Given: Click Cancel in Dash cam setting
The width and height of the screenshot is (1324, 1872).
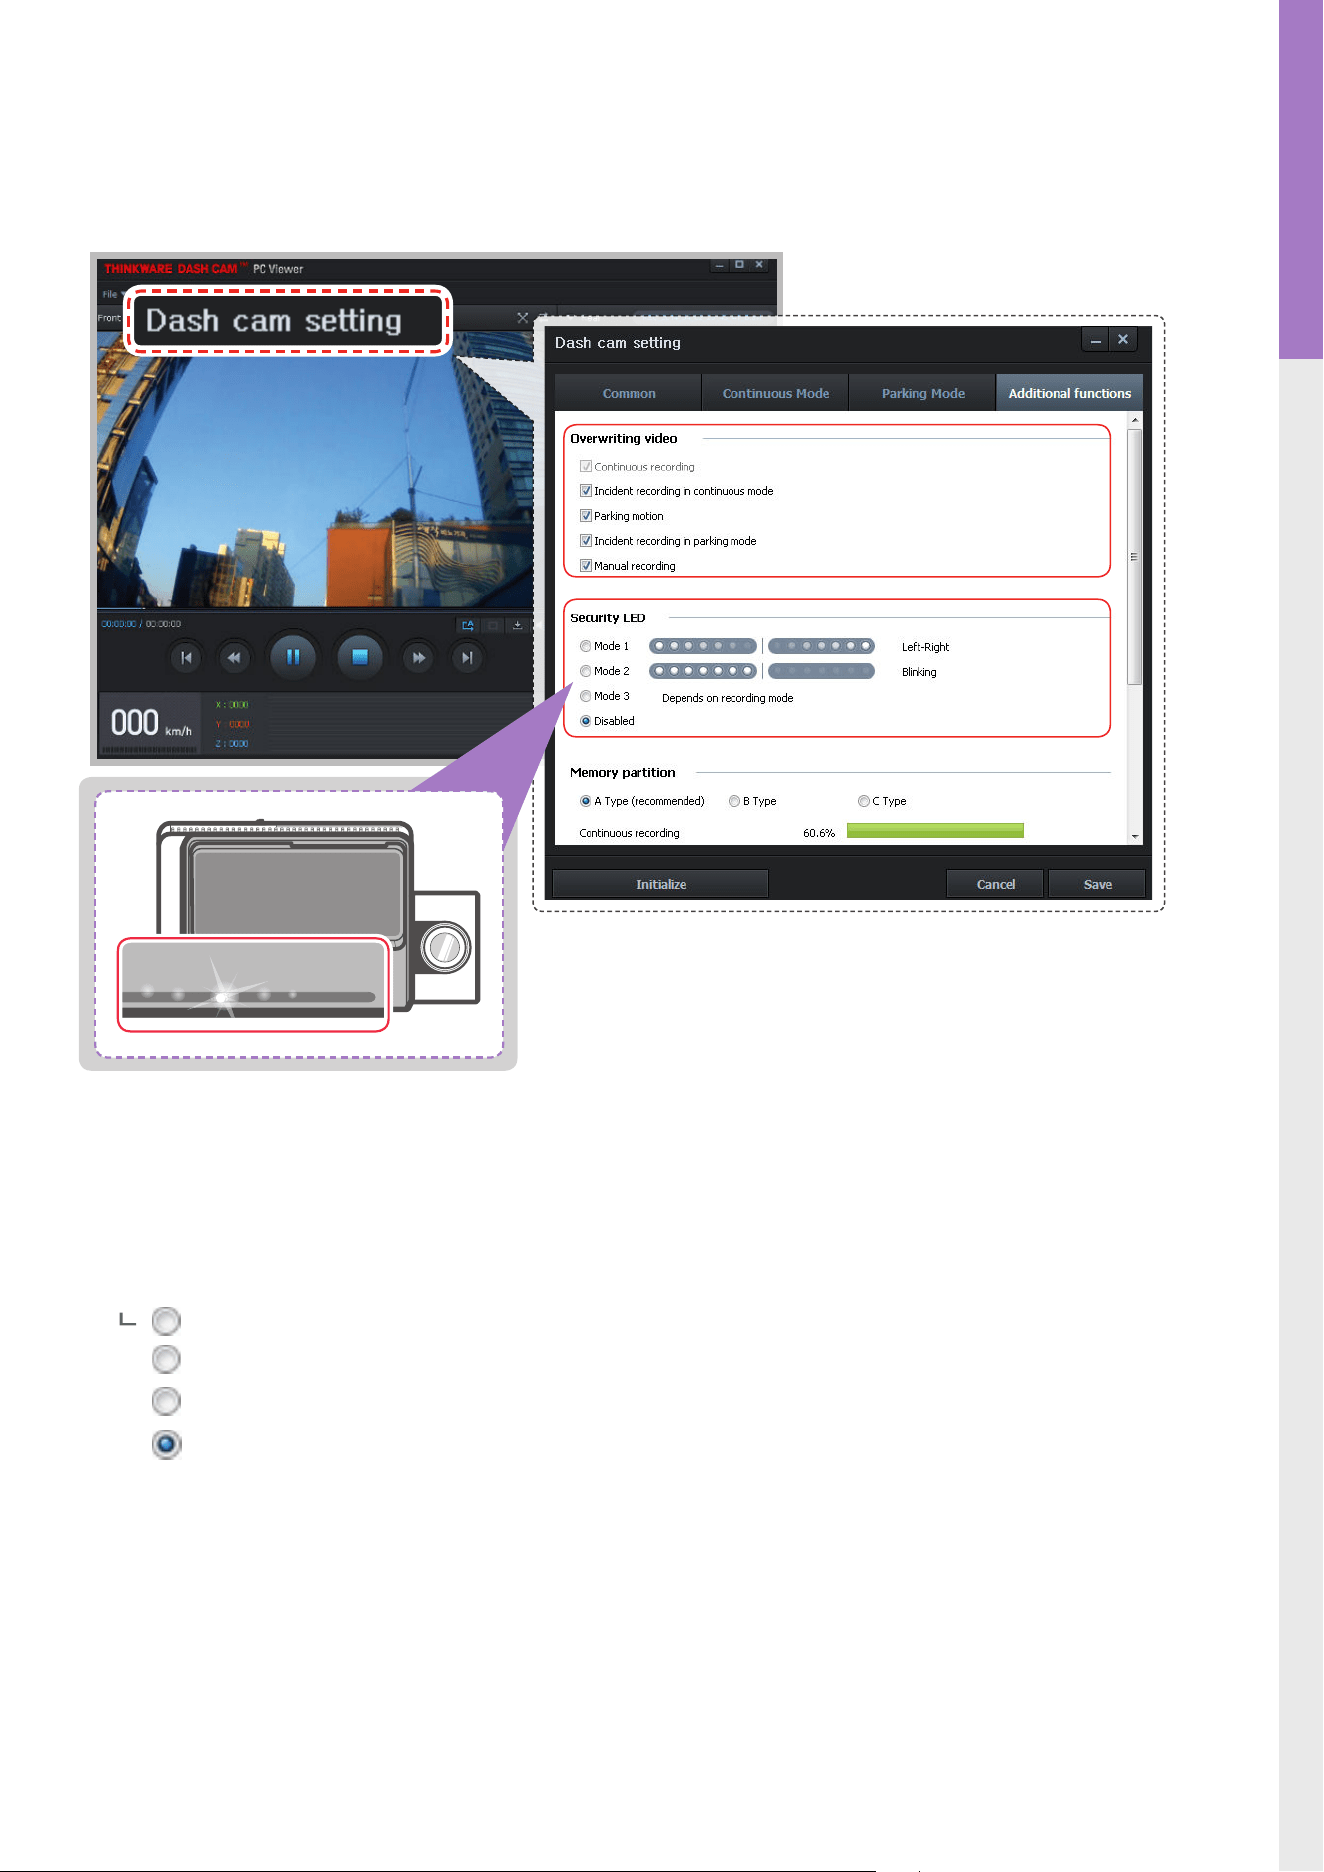Looking at the screenshot, I should click(x=995, y=884).
